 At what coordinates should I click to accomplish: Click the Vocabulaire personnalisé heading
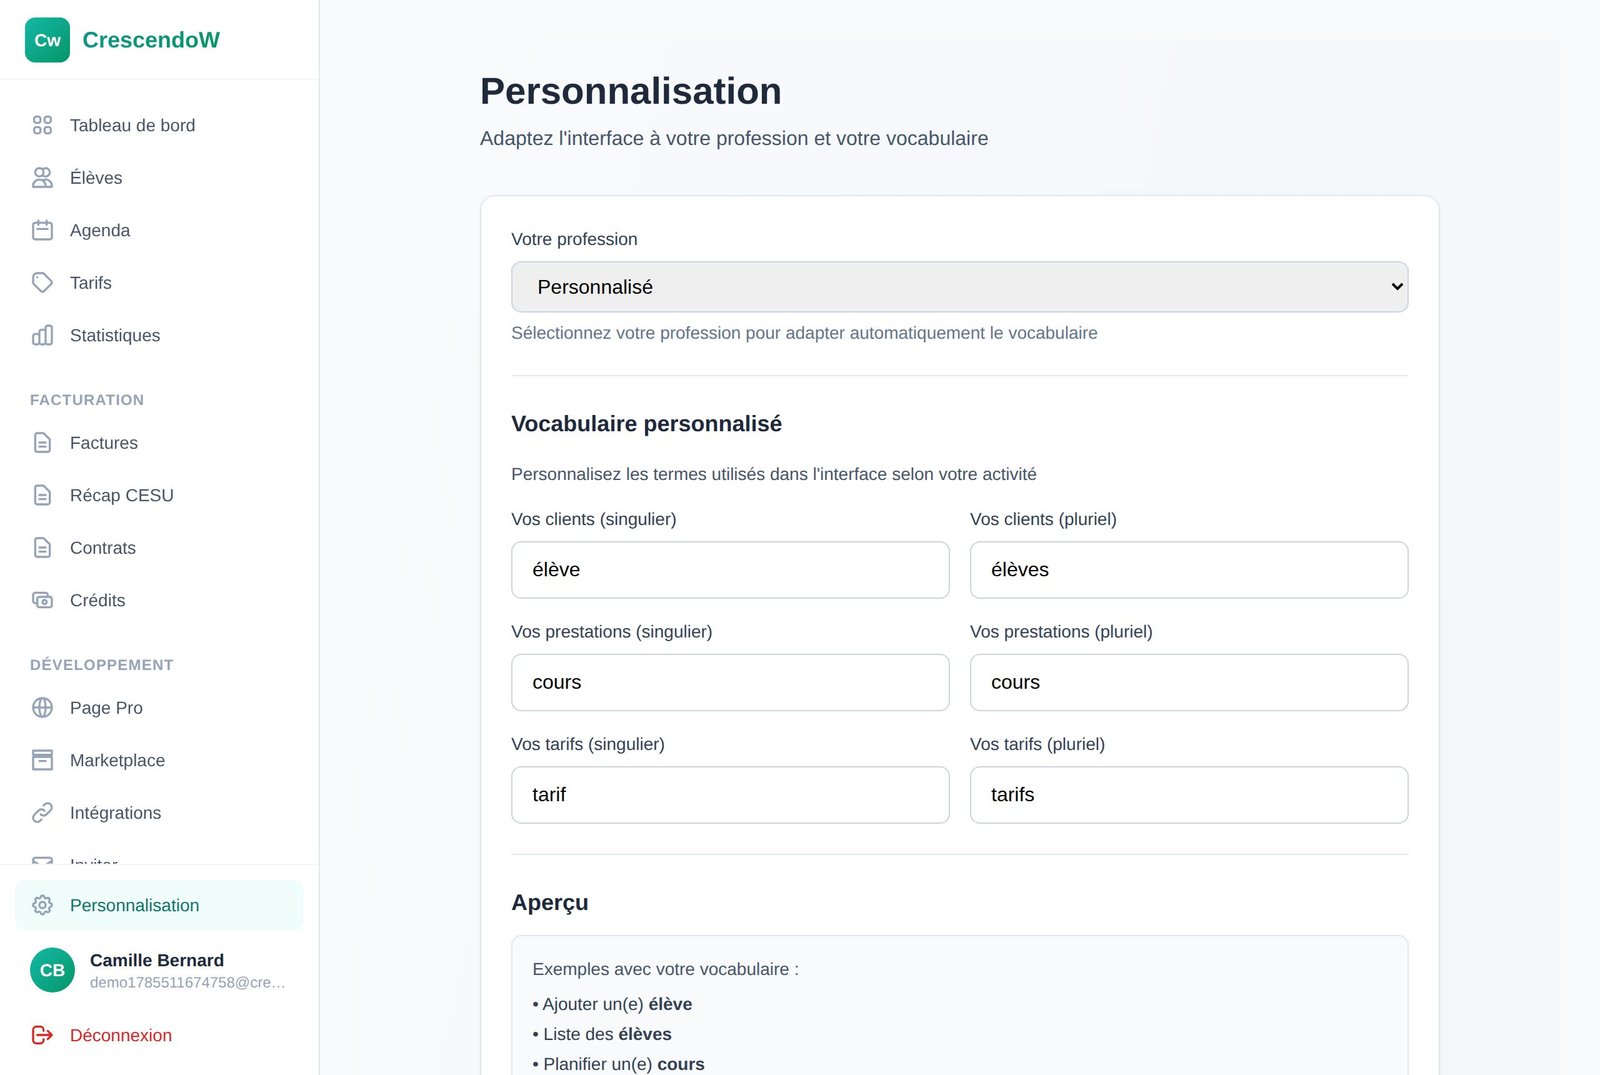pyautogui.click(x=646, y=424)
